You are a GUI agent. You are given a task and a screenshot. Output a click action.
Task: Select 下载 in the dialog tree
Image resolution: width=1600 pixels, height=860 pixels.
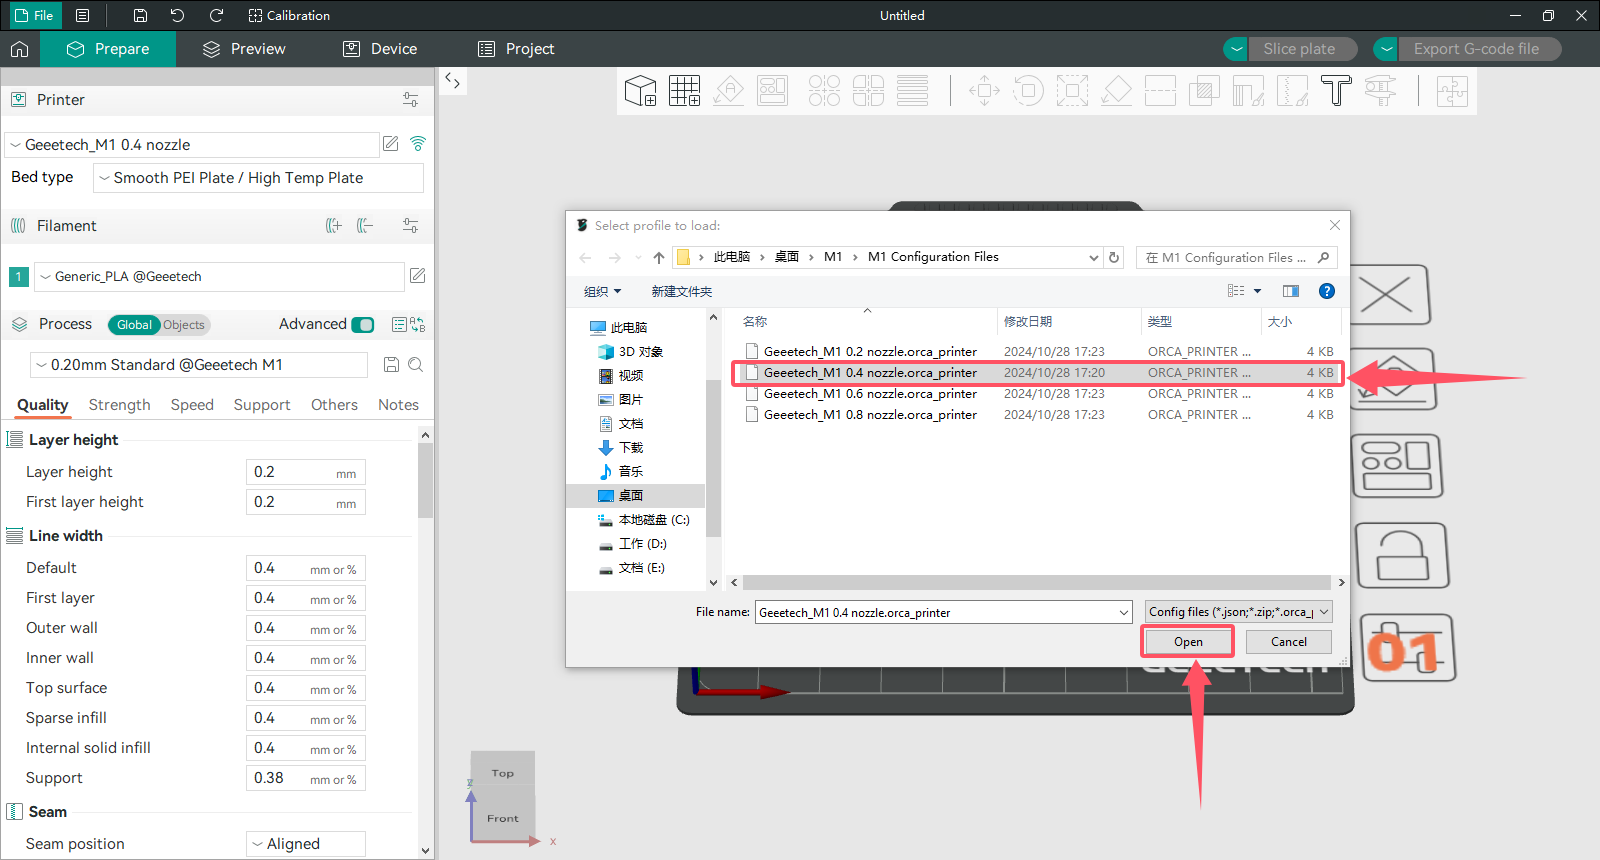pos(630,448)
